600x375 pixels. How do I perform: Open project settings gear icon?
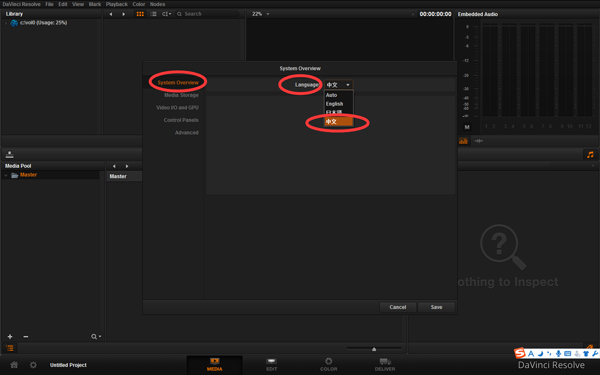33,365
